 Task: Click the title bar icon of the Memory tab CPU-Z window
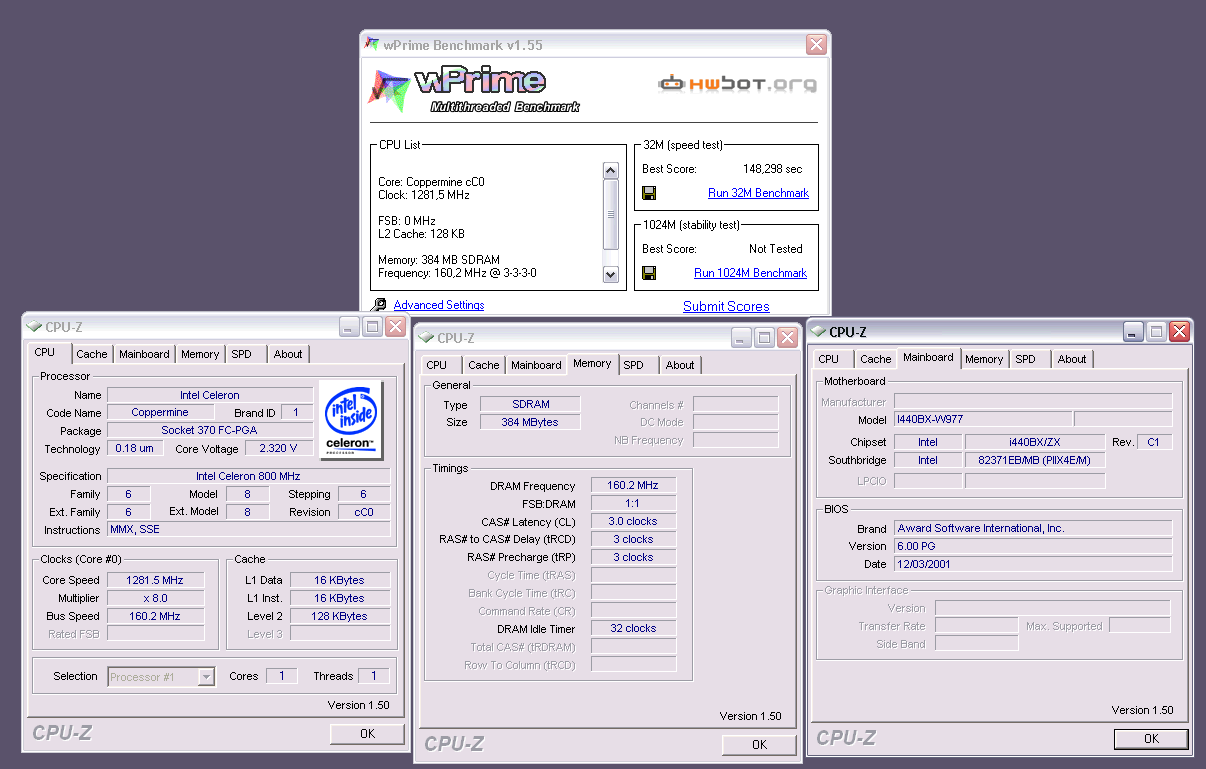click(426, 337)
